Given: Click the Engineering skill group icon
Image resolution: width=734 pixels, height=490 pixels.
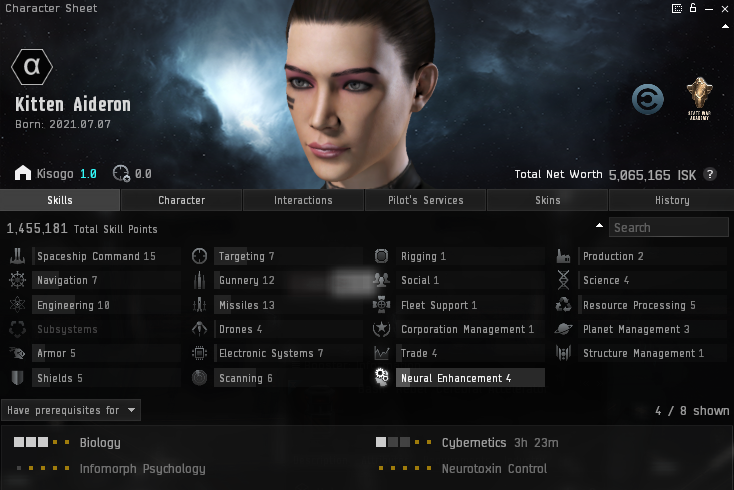Looking at the screenshot, I should point(17,305).
